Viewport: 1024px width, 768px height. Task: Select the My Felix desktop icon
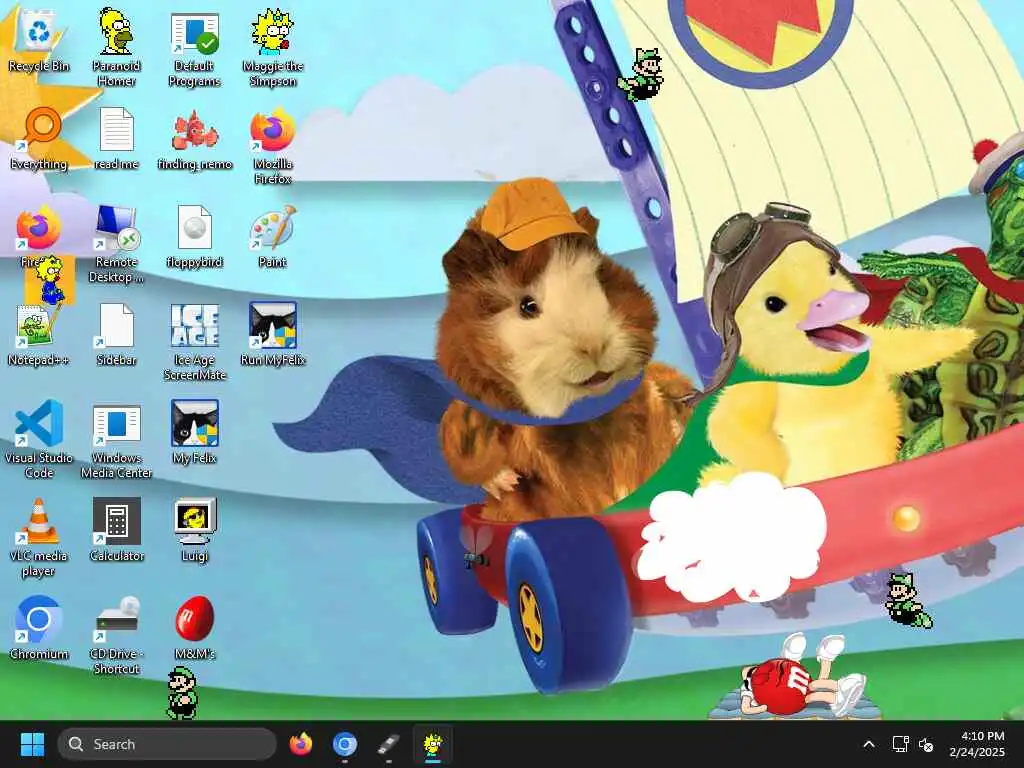coord(195,431)
